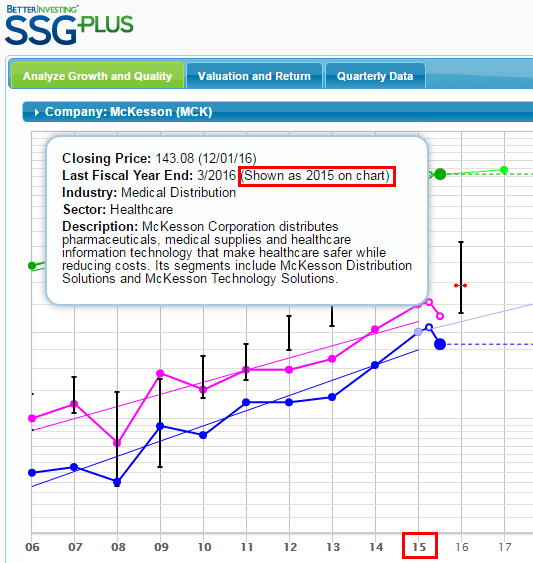
Task: Click the blue data point at year 07
Action: [x=74, y=467]
